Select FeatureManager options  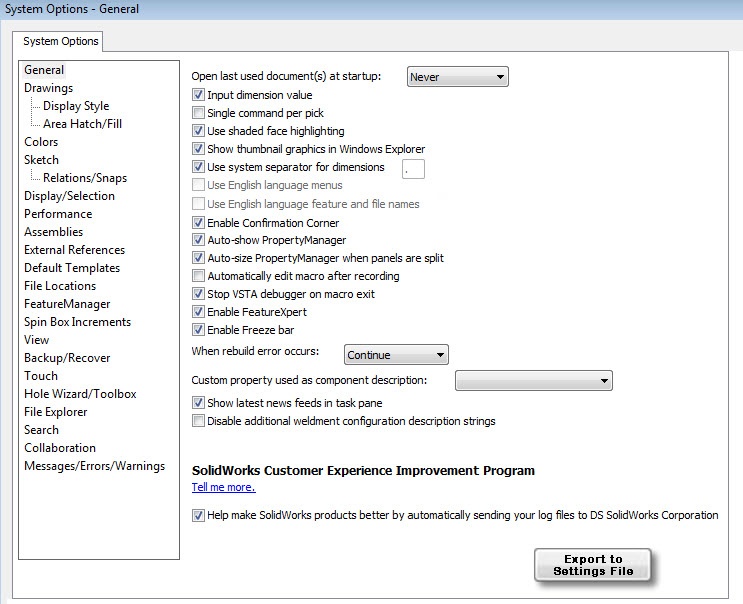(67, 304)
